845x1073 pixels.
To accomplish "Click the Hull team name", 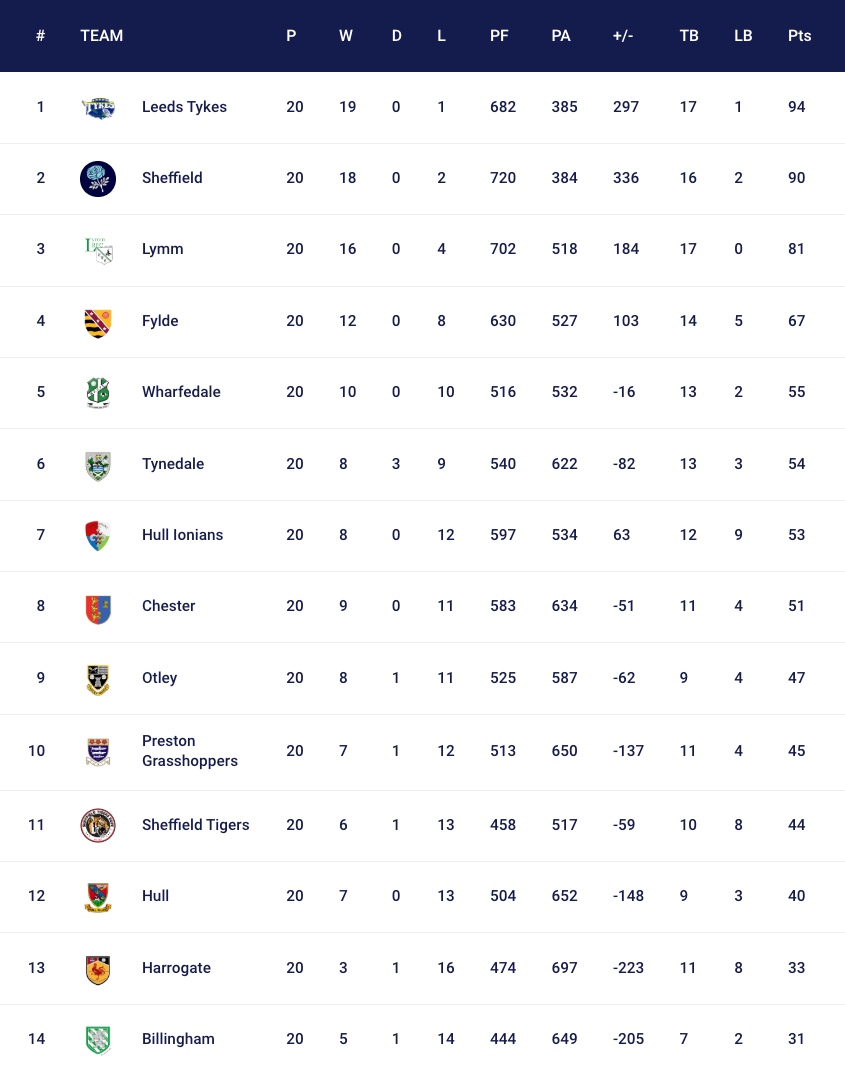I will click(x=155, y=896).
